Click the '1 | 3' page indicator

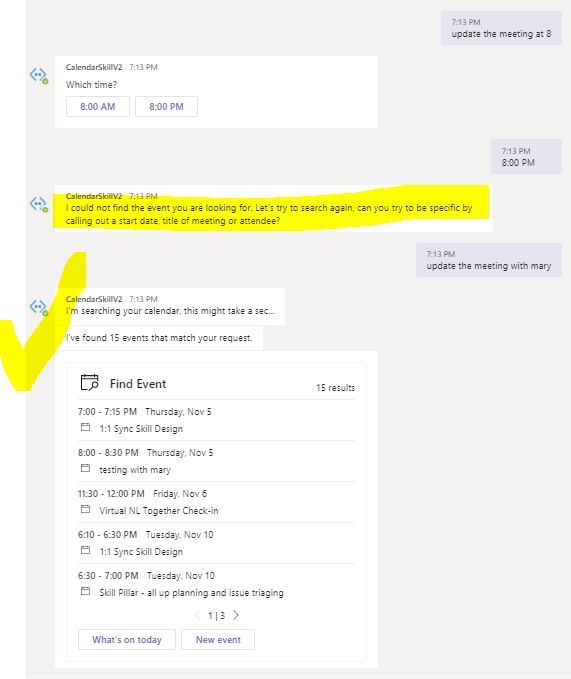tap(216, 615)
